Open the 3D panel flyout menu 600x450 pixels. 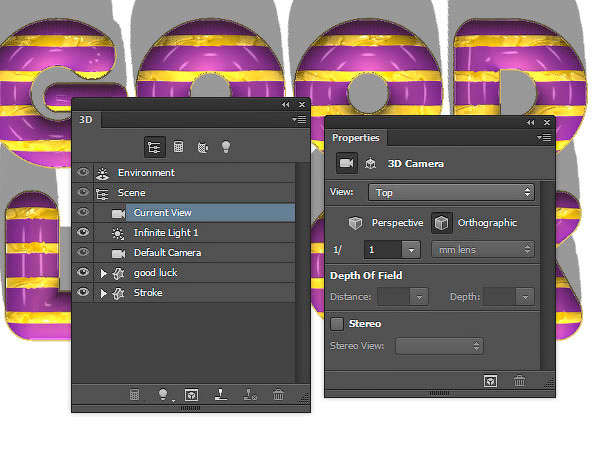tap(299, 120)
